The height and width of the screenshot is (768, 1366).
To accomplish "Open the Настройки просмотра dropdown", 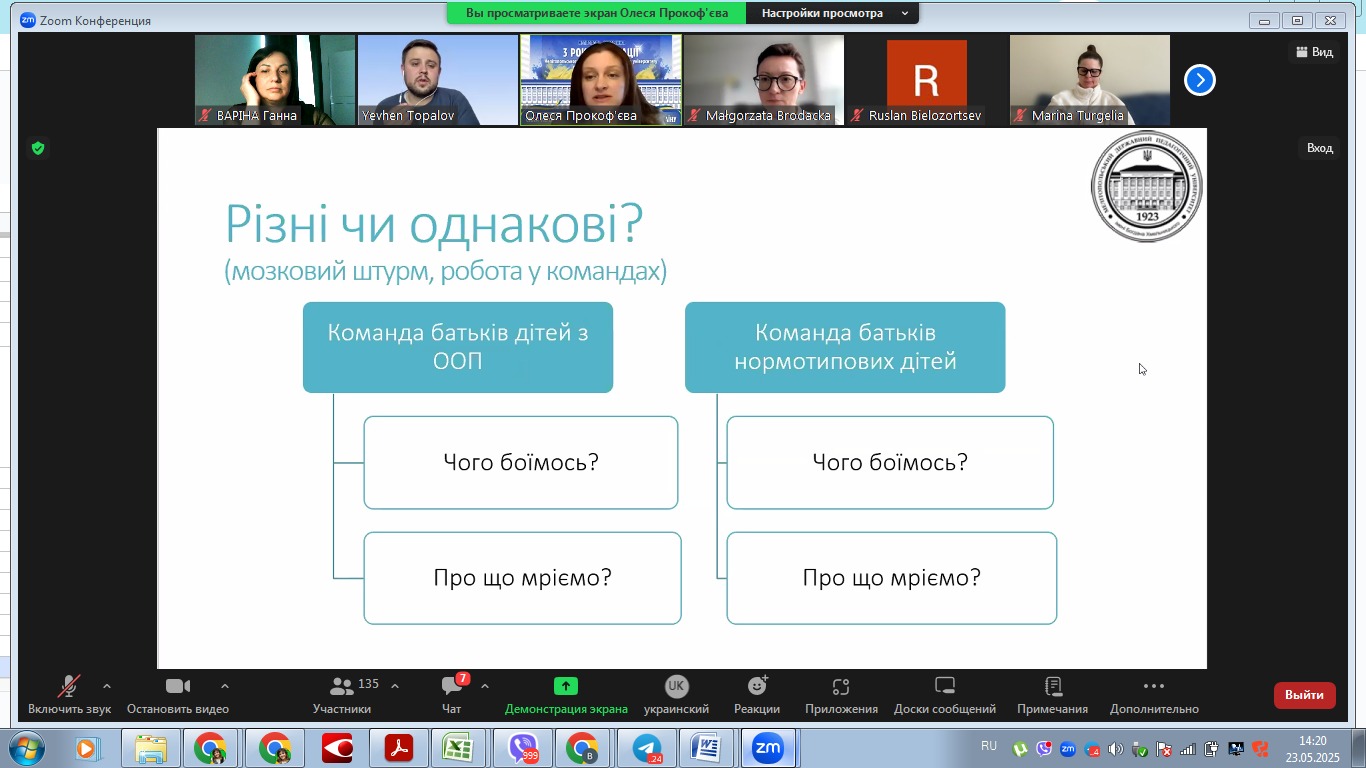I will pyautogui.click(x=834, y=13).
